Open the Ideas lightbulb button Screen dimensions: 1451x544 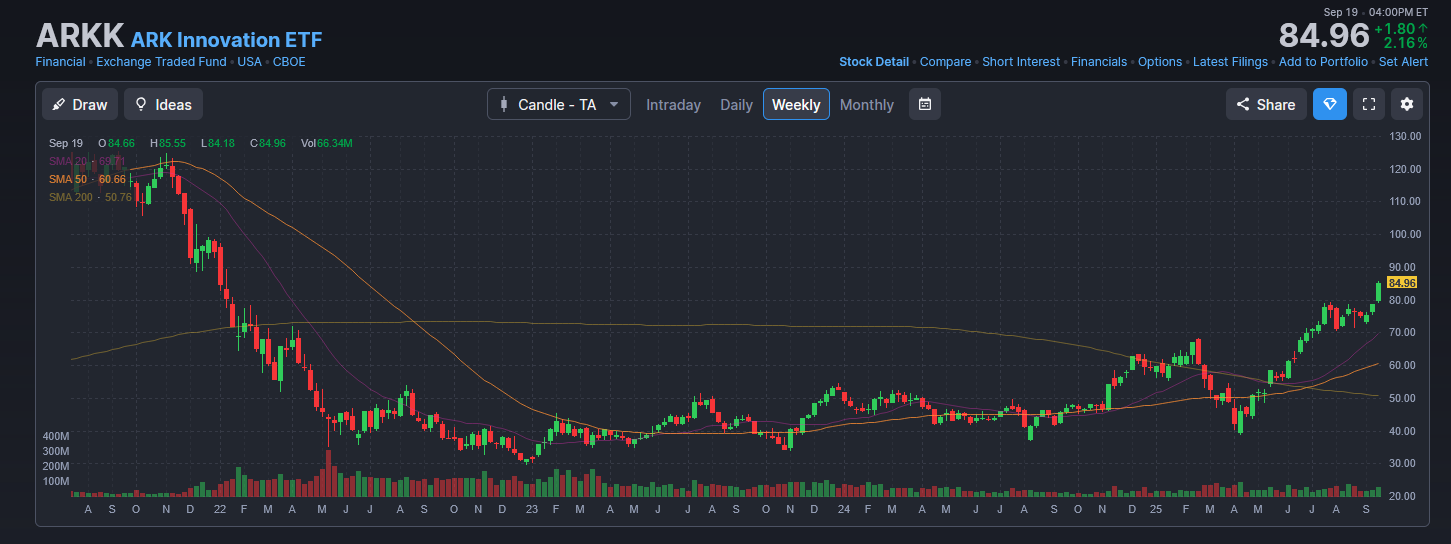click(x=164, y=105)
